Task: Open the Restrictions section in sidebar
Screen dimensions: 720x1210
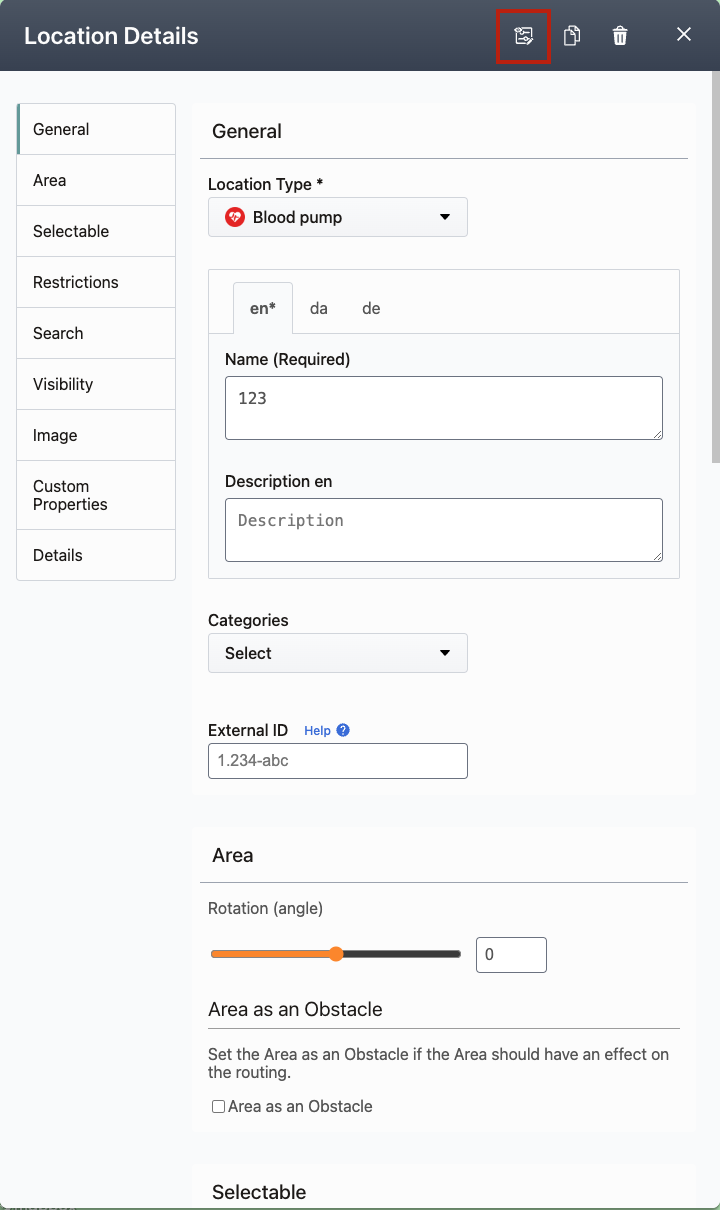Action: tap(96, 282)
